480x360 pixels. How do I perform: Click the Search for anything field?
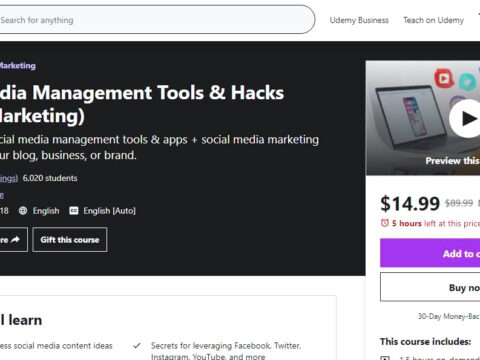coord(157,20)
